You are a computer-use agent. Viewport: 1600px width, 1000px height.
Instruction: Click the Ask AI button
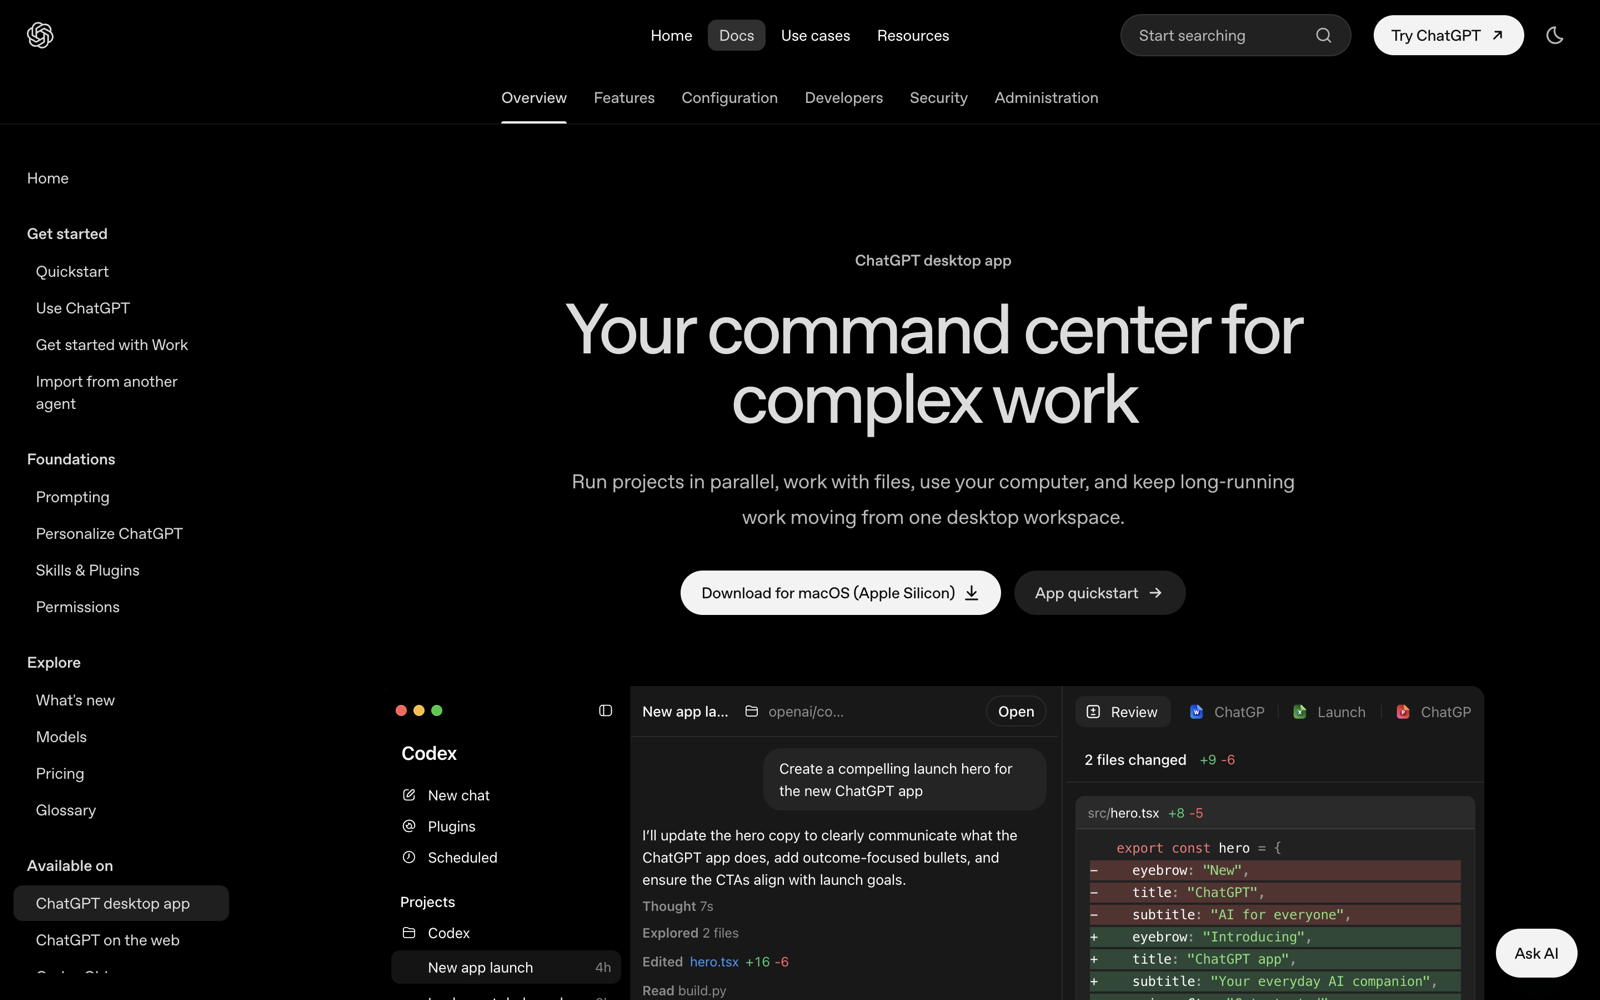pyautogui.click(x=1536, y=953)
